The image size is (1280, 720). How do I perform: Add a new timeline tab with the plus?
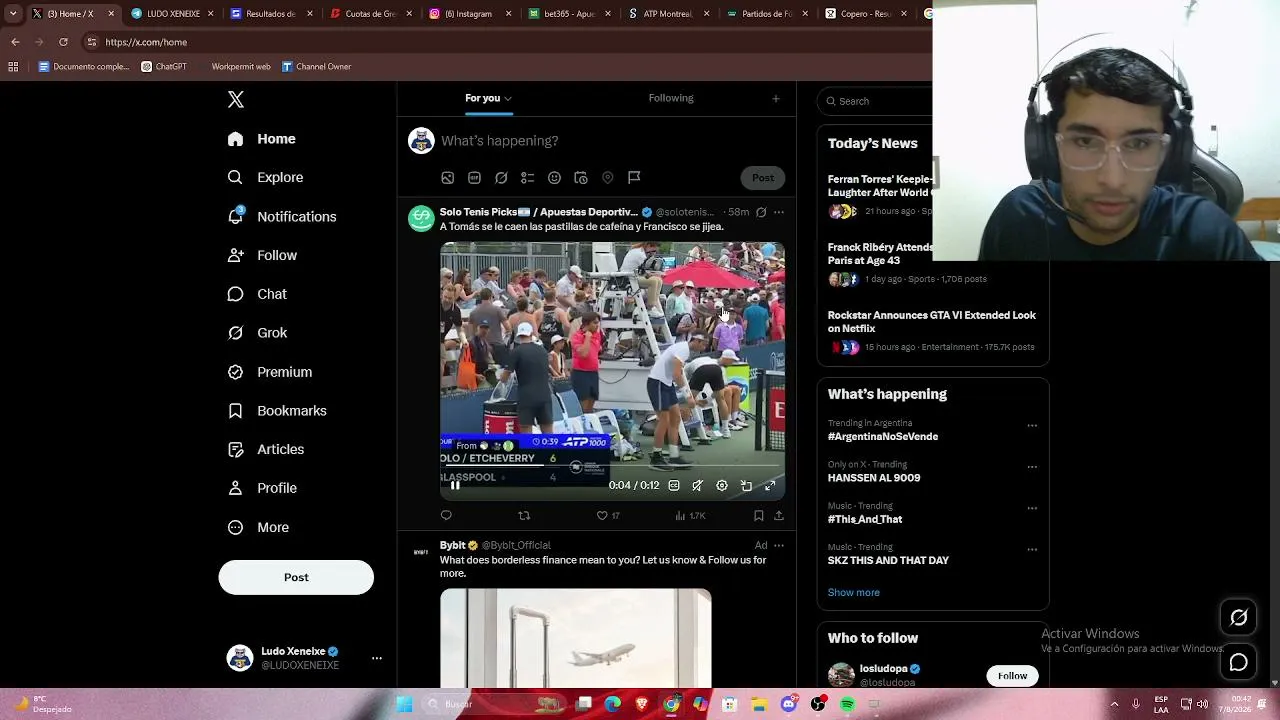tap(776, 98)
